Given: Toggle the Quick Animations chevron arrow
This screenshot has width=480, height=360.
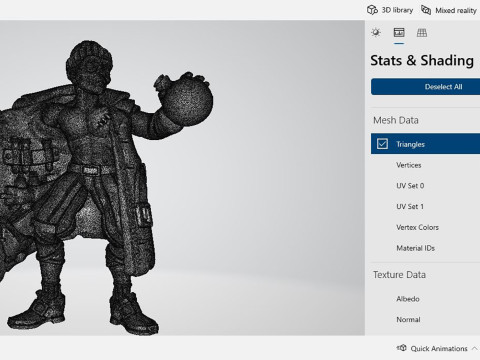Looking at the screenshot, I should 474,348.
